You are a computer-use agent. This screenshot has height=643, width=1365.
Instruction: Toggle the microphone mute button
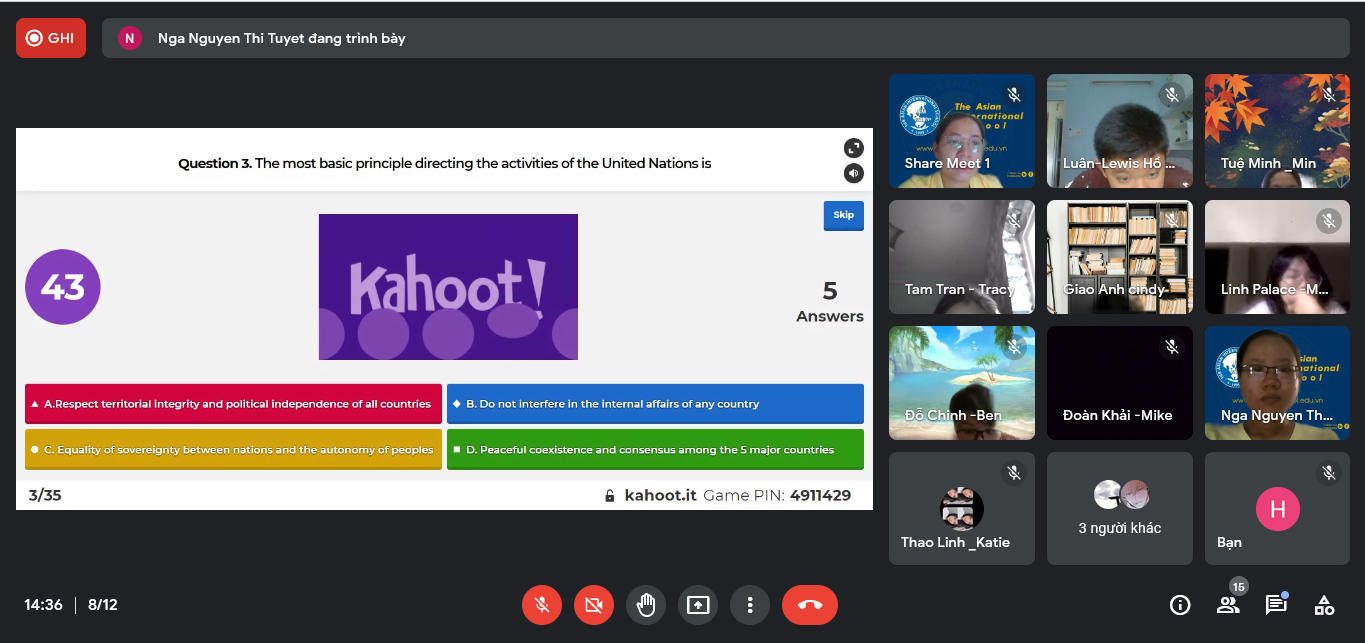[x=541, y=605]
